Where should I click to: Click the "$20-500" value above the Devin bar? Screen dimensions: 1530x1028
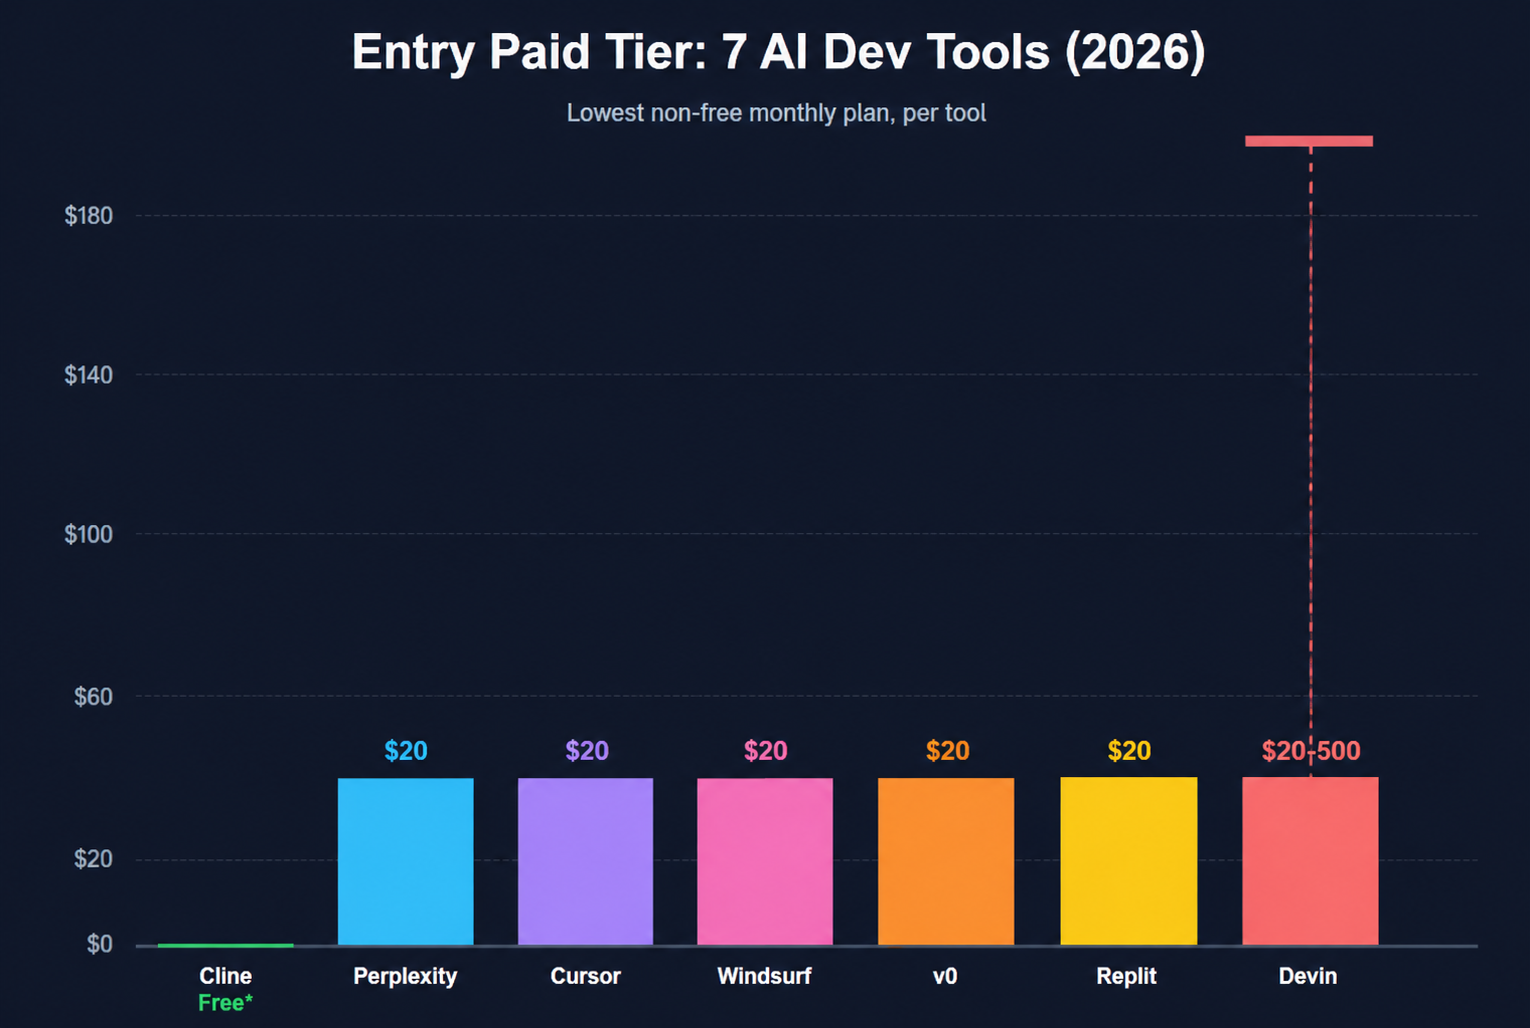coord(1311,751)
